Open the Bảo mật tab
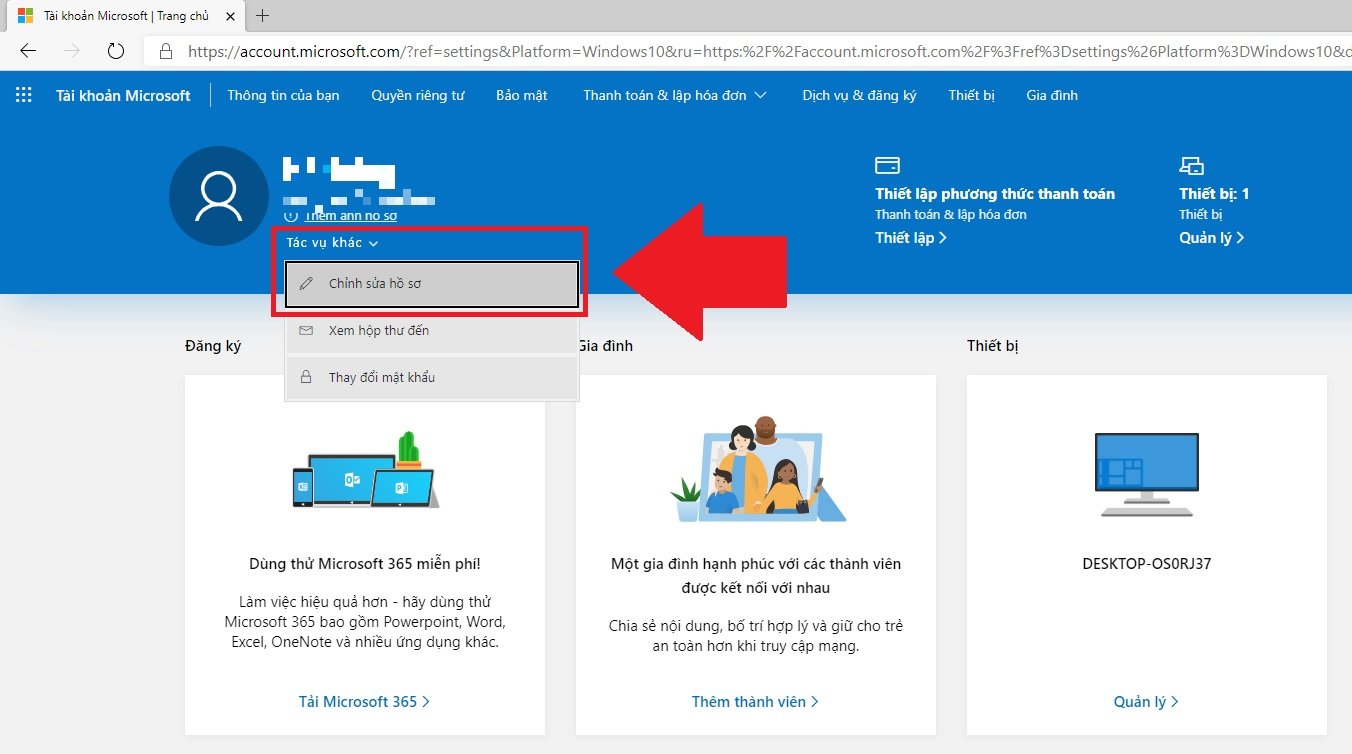 522,95
